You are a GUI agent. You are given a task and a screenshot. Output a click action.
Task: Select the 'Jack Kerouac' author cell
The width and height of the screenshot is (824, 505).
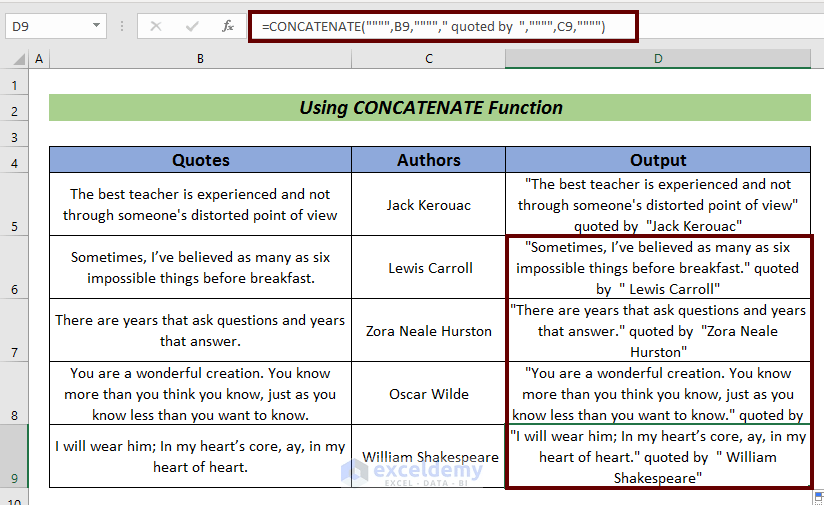pos(429,204)
